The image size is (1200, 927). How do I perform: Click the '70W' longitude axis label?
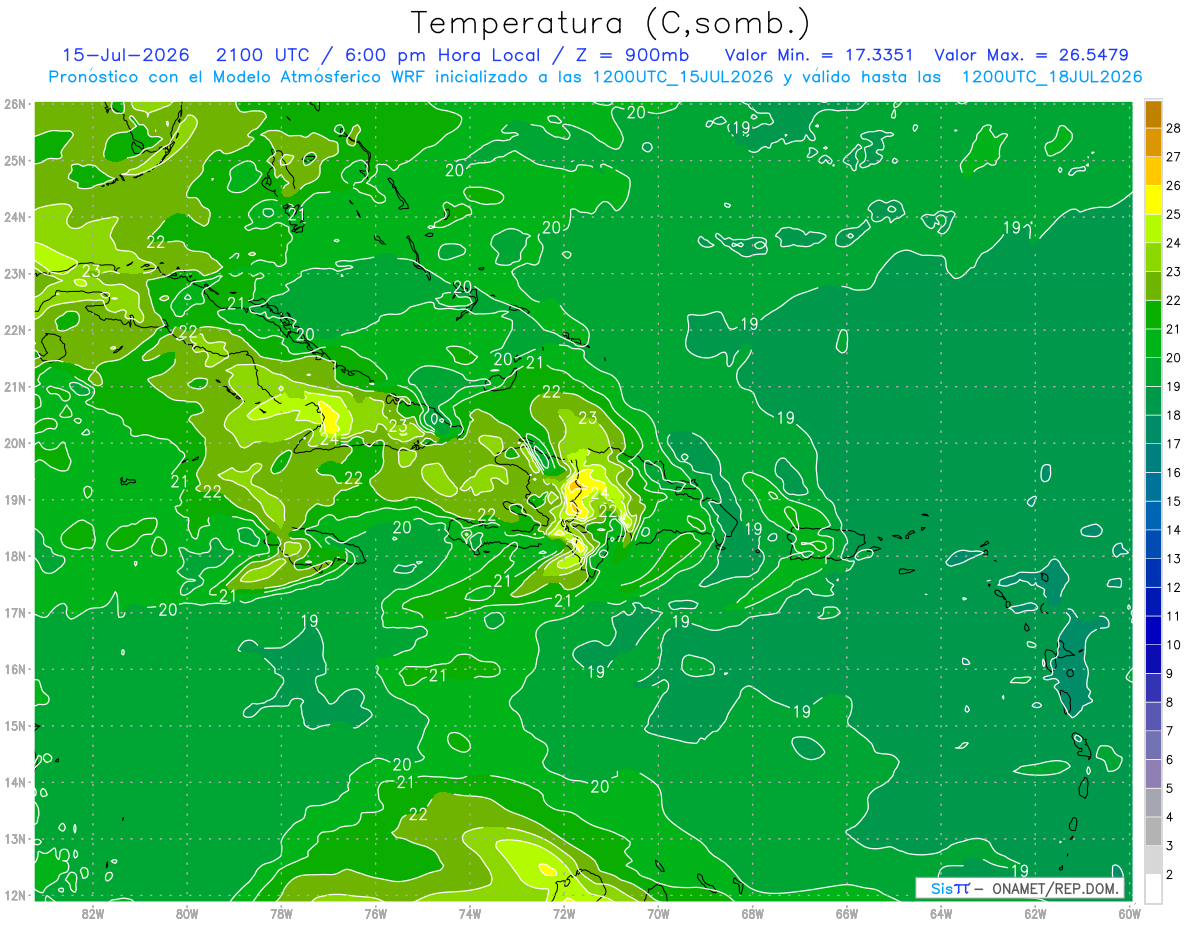click(x=658, y=913)
